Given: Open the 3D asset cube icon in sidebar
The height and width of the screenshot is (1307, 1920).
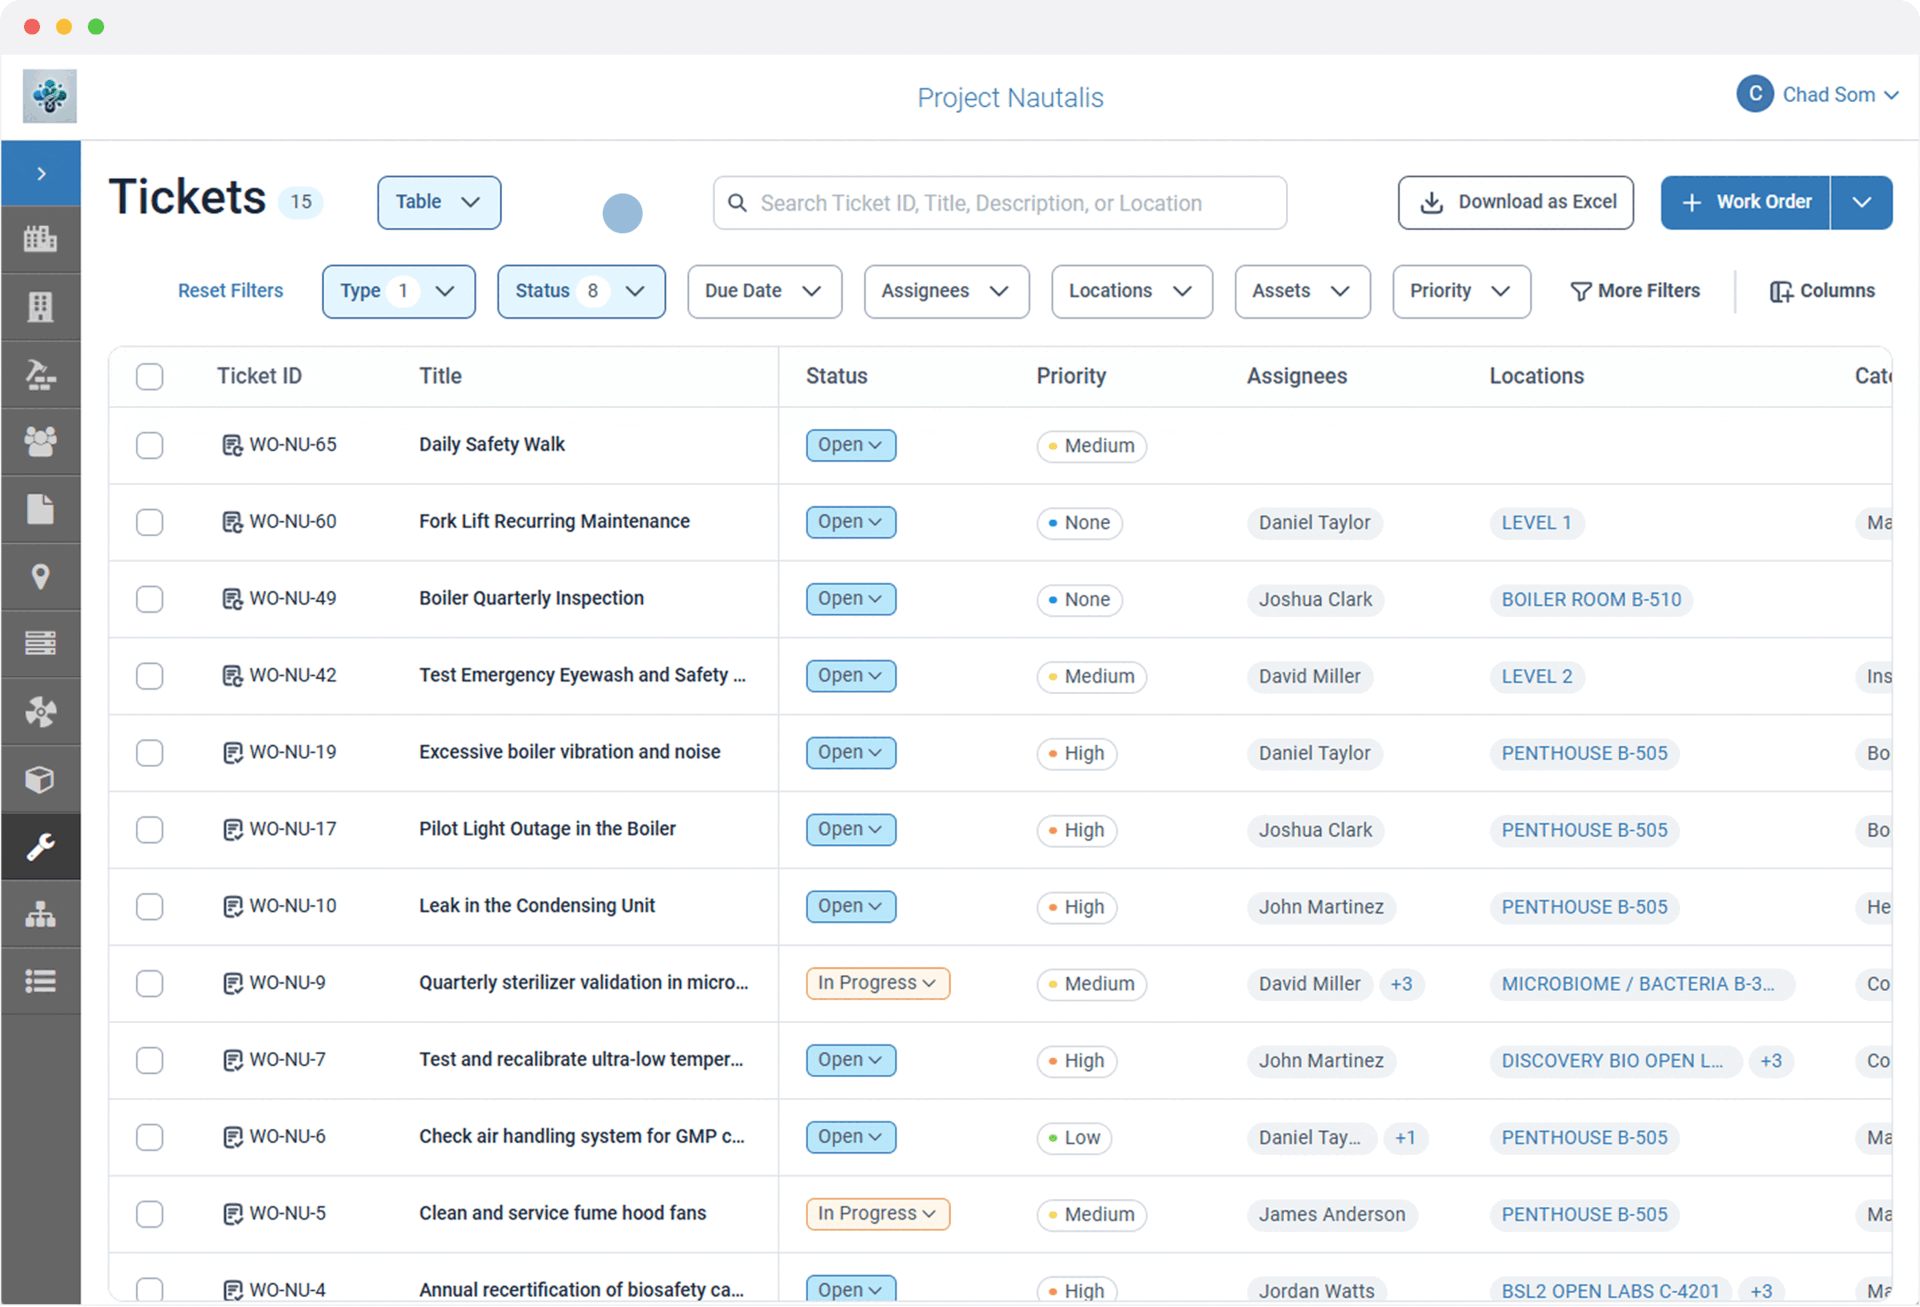Looking at the screenshot, I should (x=41, y=779).
